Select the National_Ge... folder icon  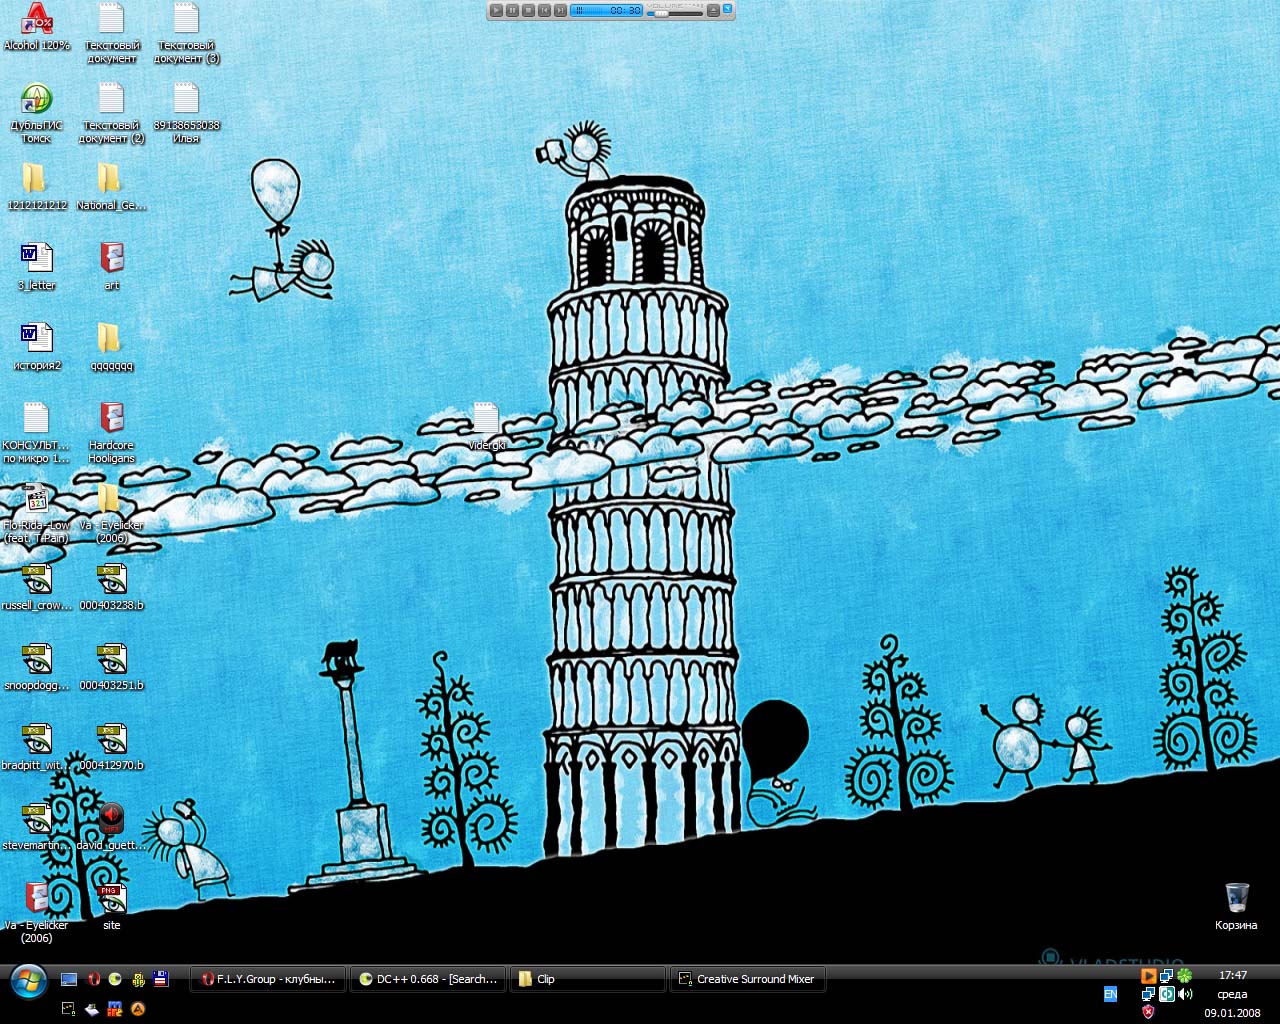111,187
